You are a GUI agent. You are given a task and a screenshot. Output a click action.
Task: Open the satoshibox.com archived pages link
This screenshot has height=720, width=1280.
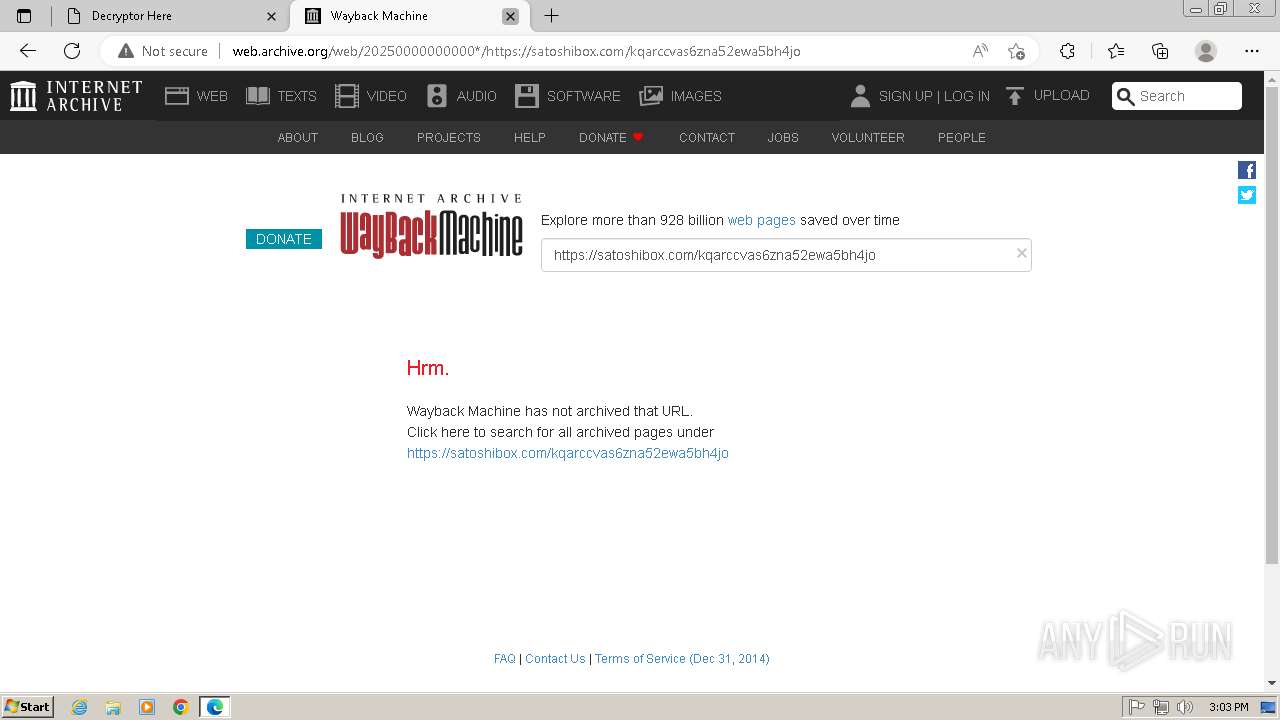coord(568,453)
